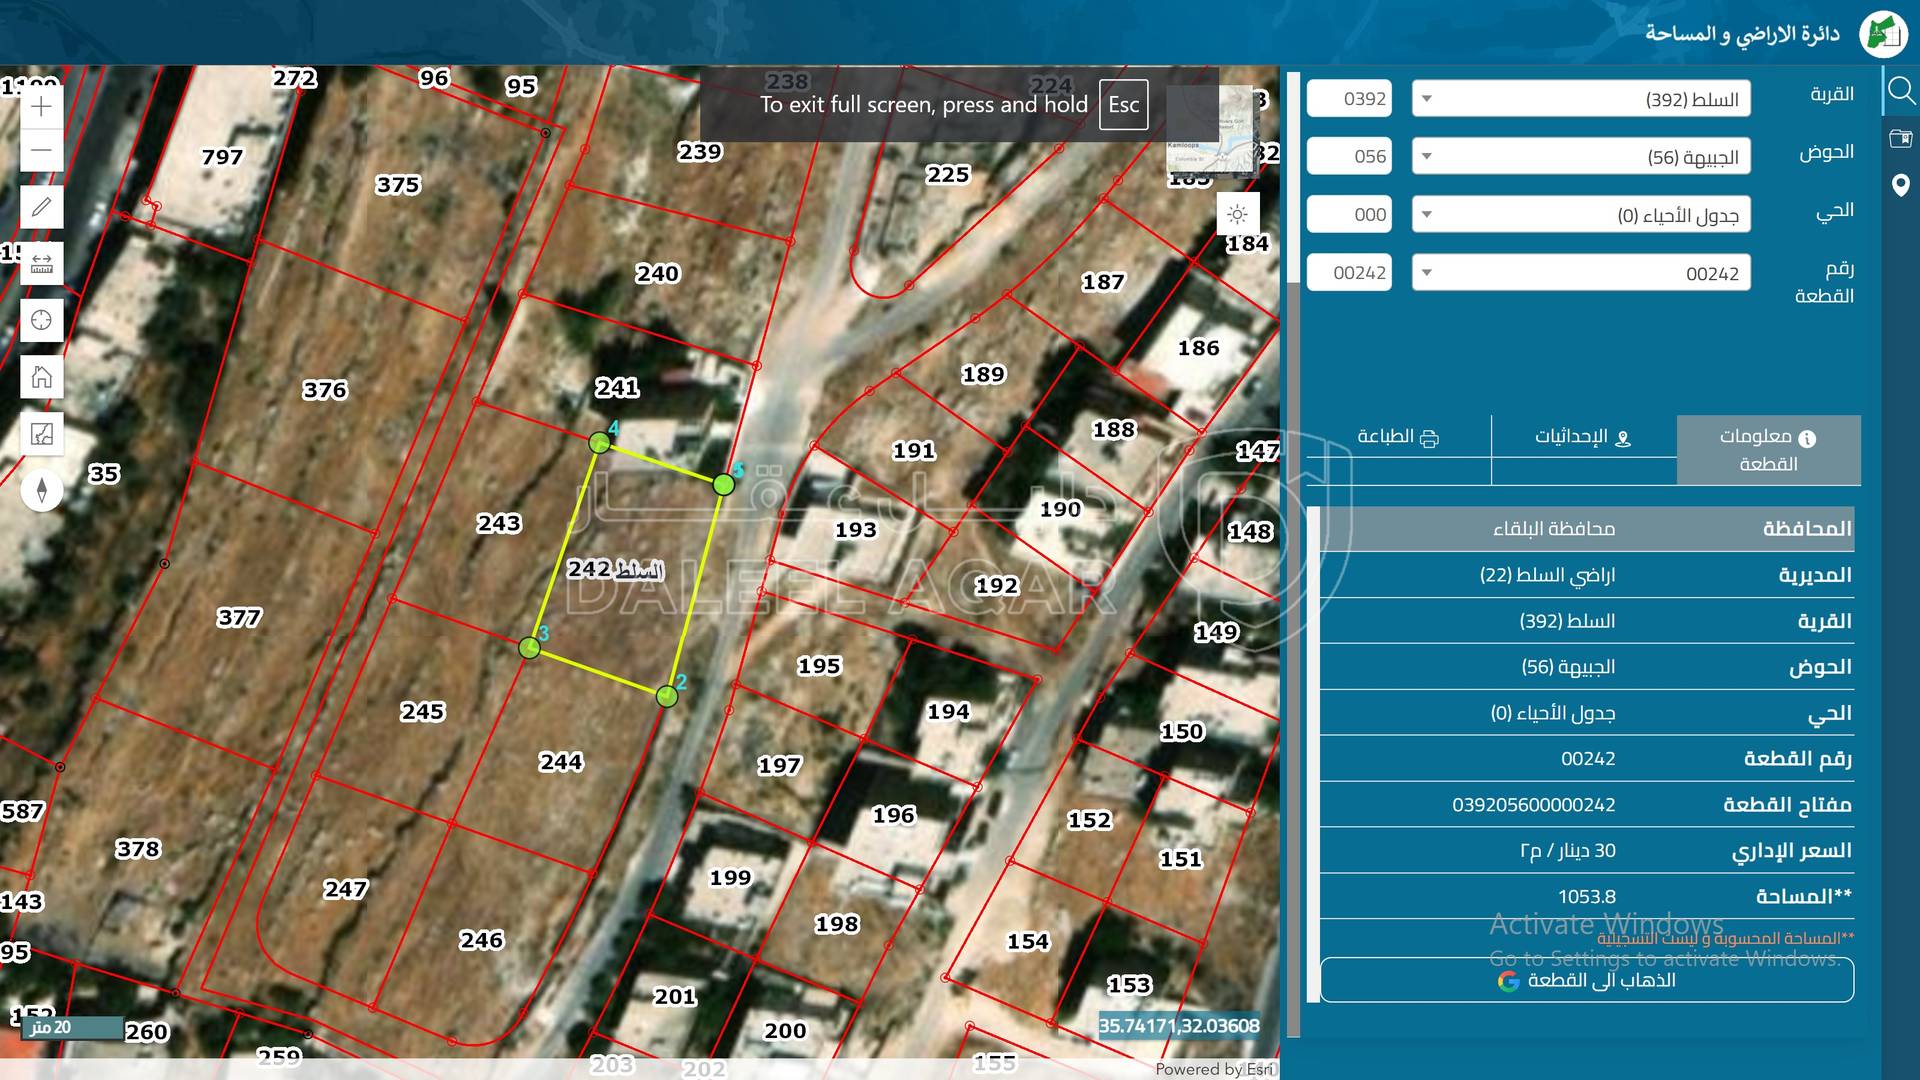Click the الذهاب الى القطعة button
This screenshot has width=1920, height=1080.
click(x=1586, y=980)
